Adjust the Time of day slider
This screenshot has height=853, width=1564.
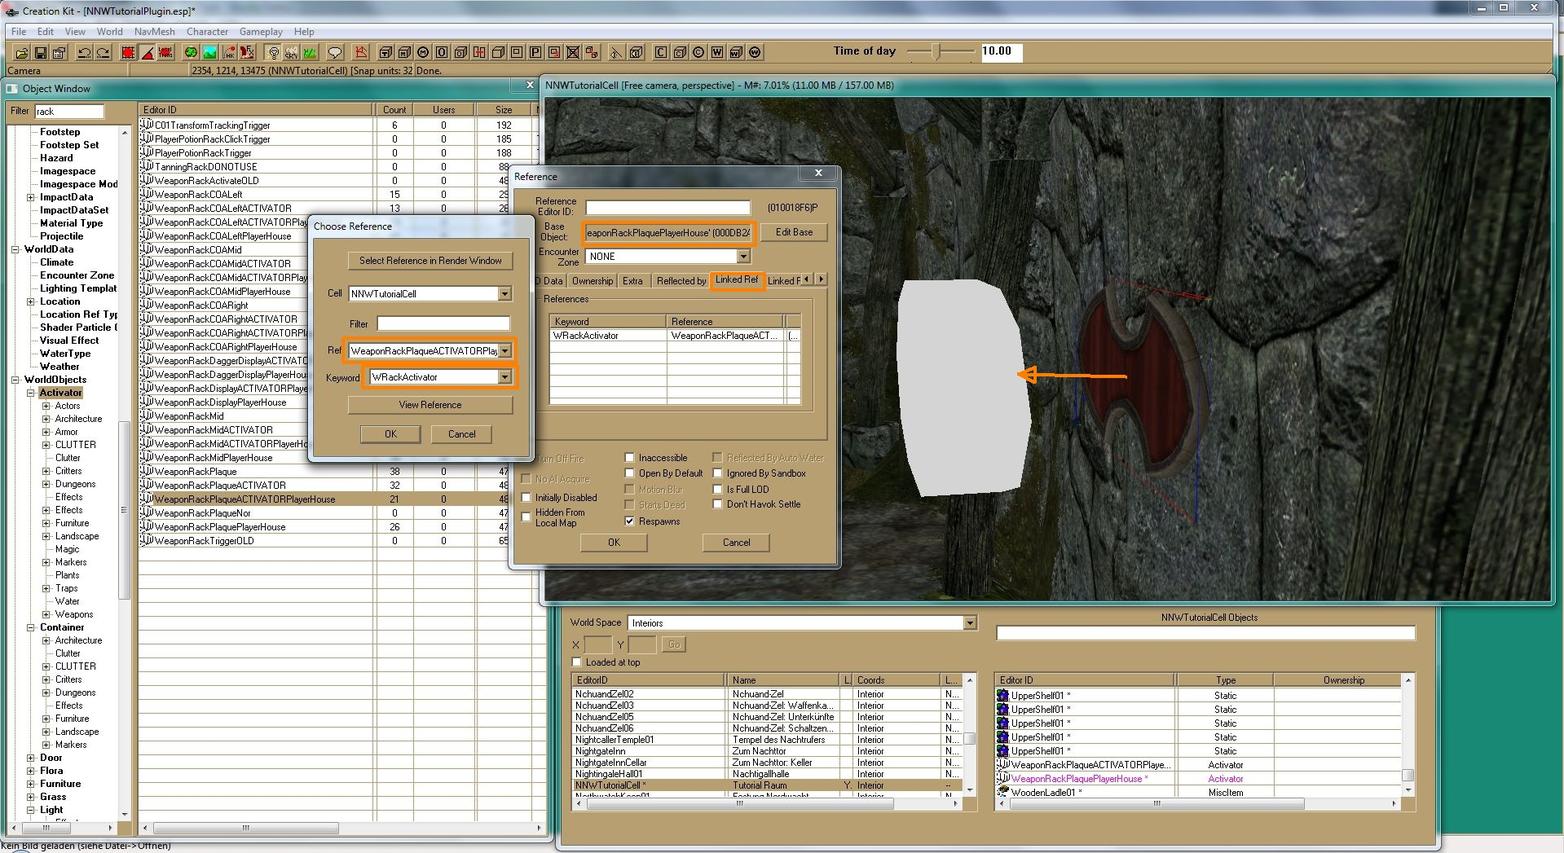pos(937,52)
